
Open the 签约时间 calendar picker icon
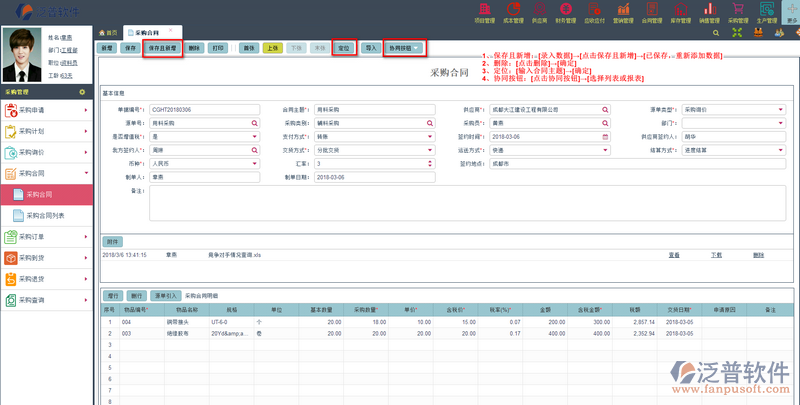coord(605,136)
